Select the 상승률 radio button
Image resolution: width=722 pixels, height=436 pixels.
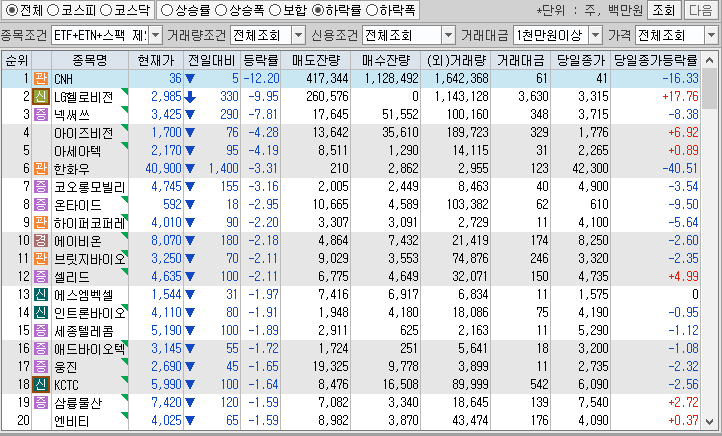pos(167,10)
